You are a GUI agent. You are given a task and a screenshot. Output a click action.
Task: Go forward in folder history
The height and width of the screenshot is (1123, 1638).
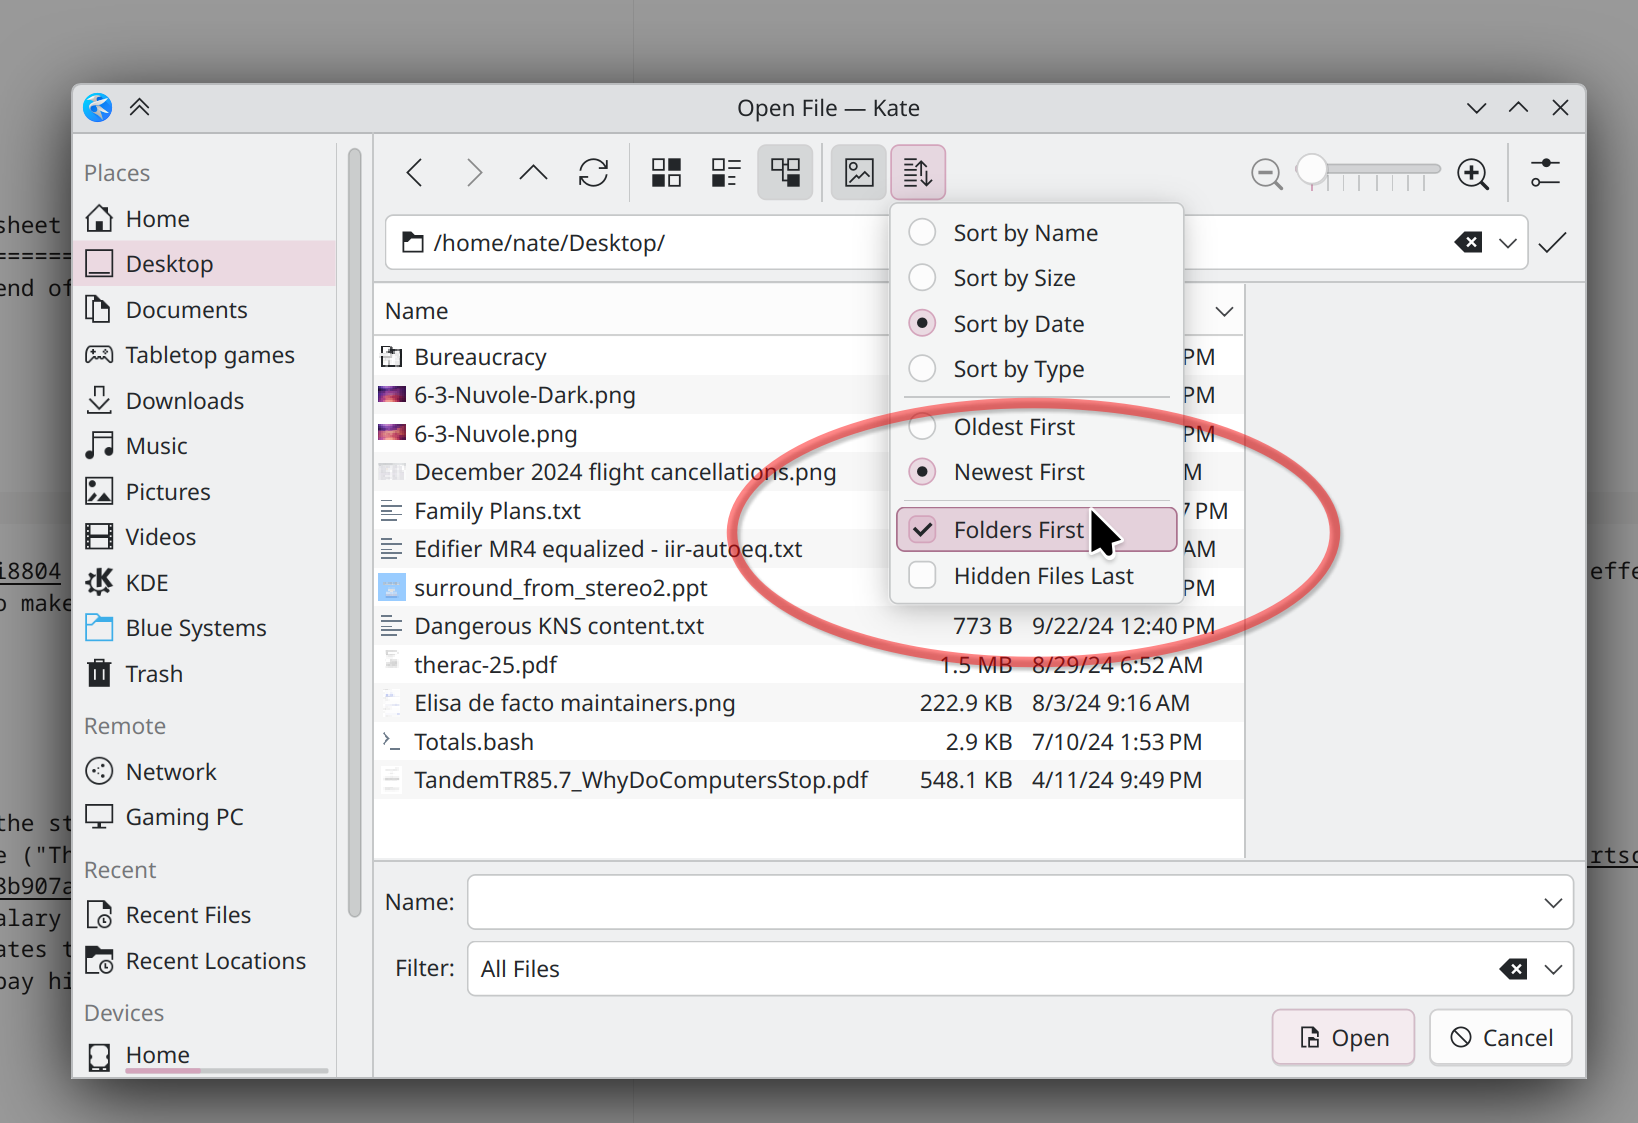coord(474,173)
